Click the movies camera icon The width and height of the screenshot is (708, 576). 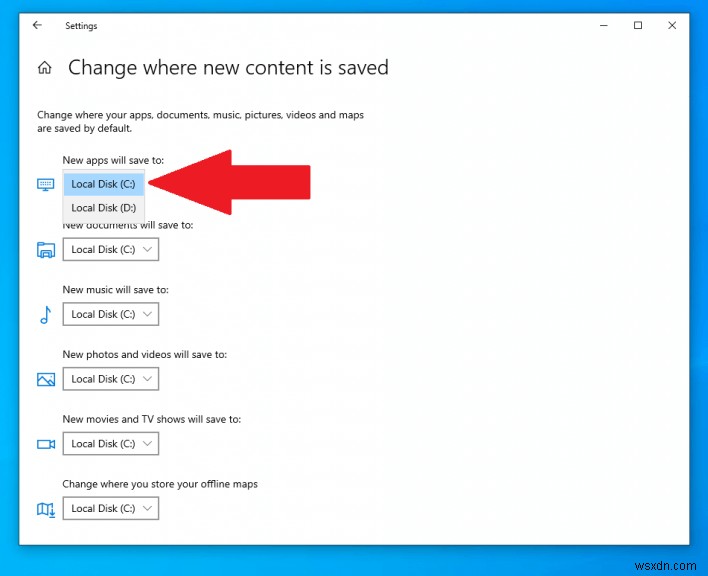click(46, 444)
